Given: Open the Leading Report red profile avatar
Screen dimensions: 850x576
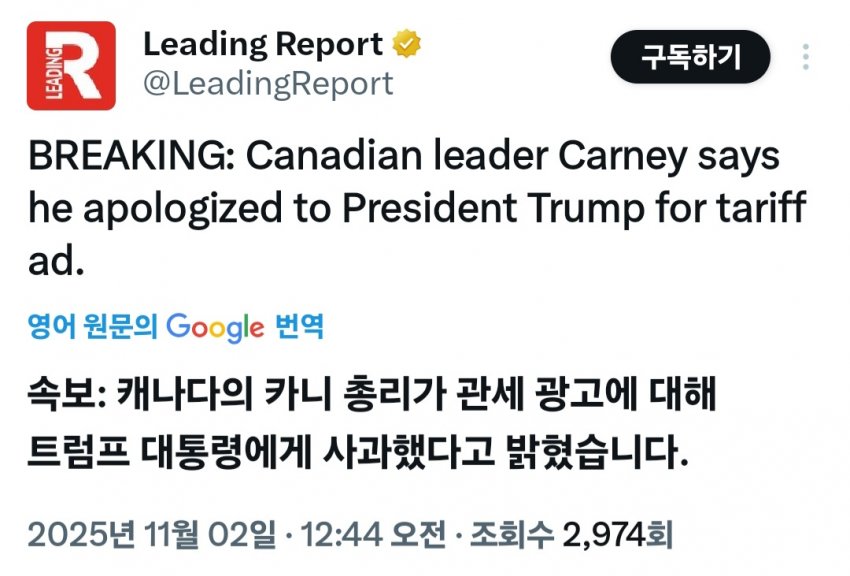Looking at the screenshot, I should [70, 66].
